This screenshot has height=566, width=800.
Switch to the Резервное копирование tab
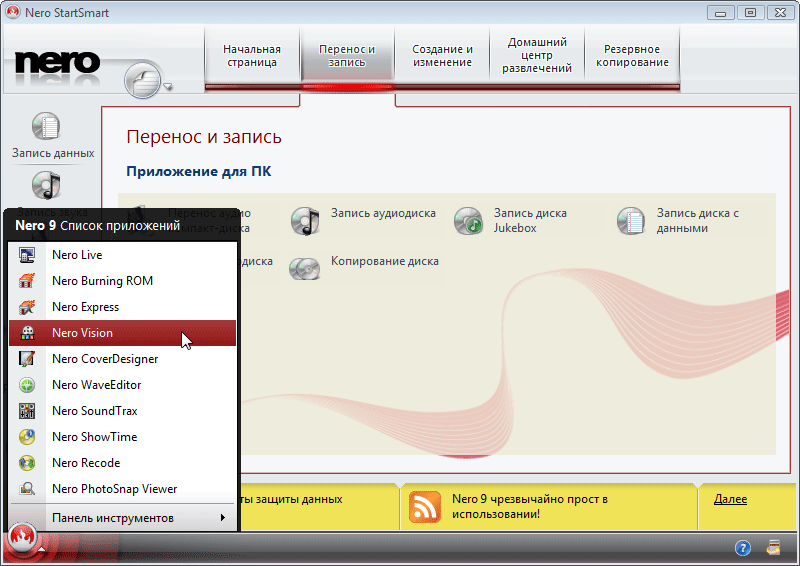pos(632,56)
